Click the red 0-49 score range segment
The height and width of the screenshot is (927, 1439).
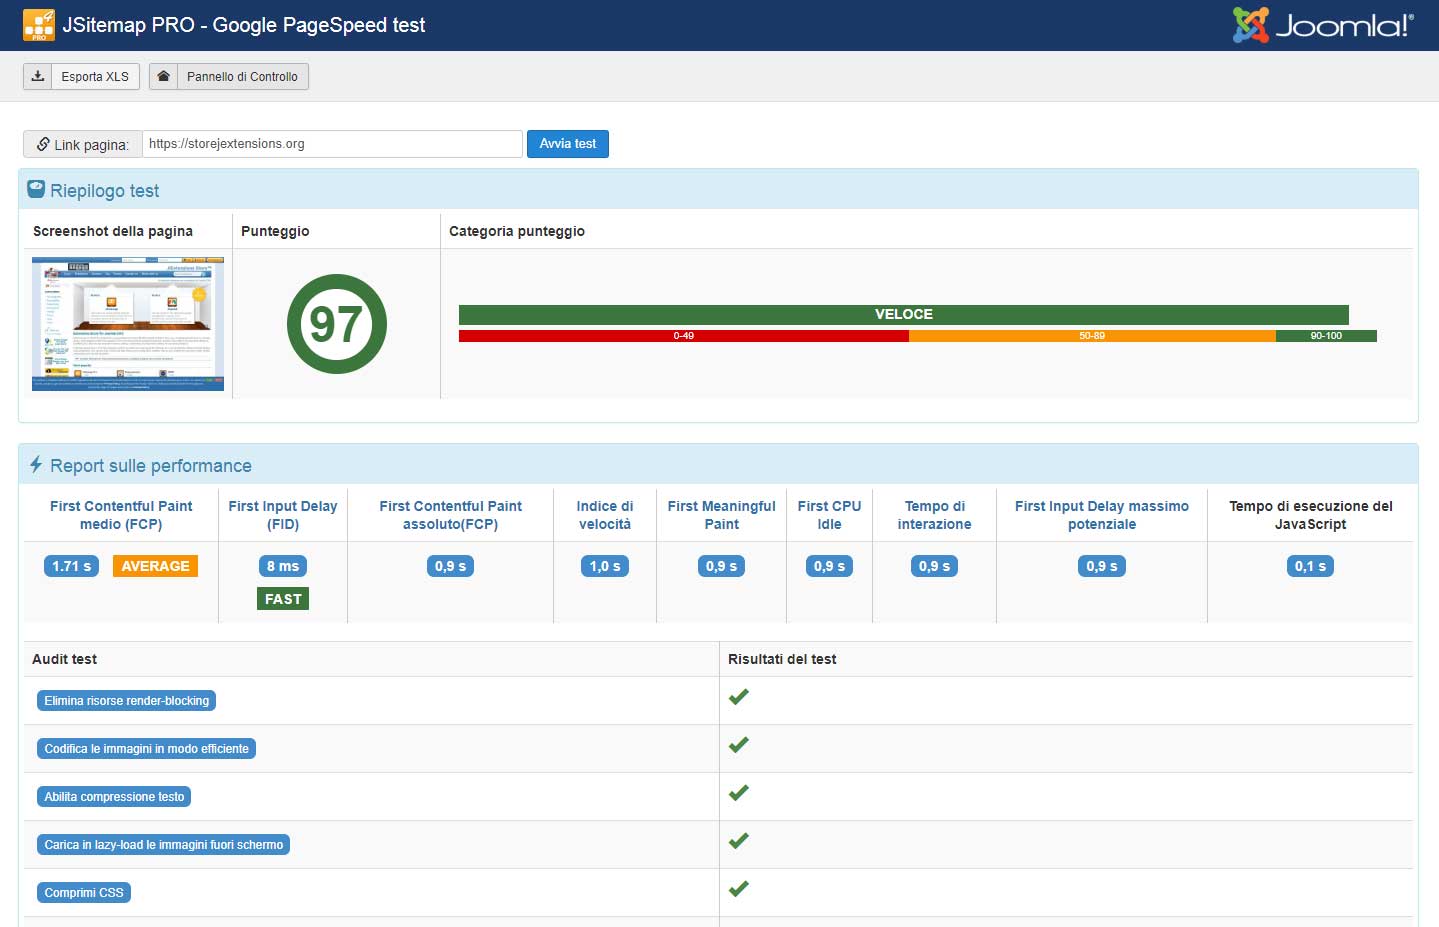683,336
